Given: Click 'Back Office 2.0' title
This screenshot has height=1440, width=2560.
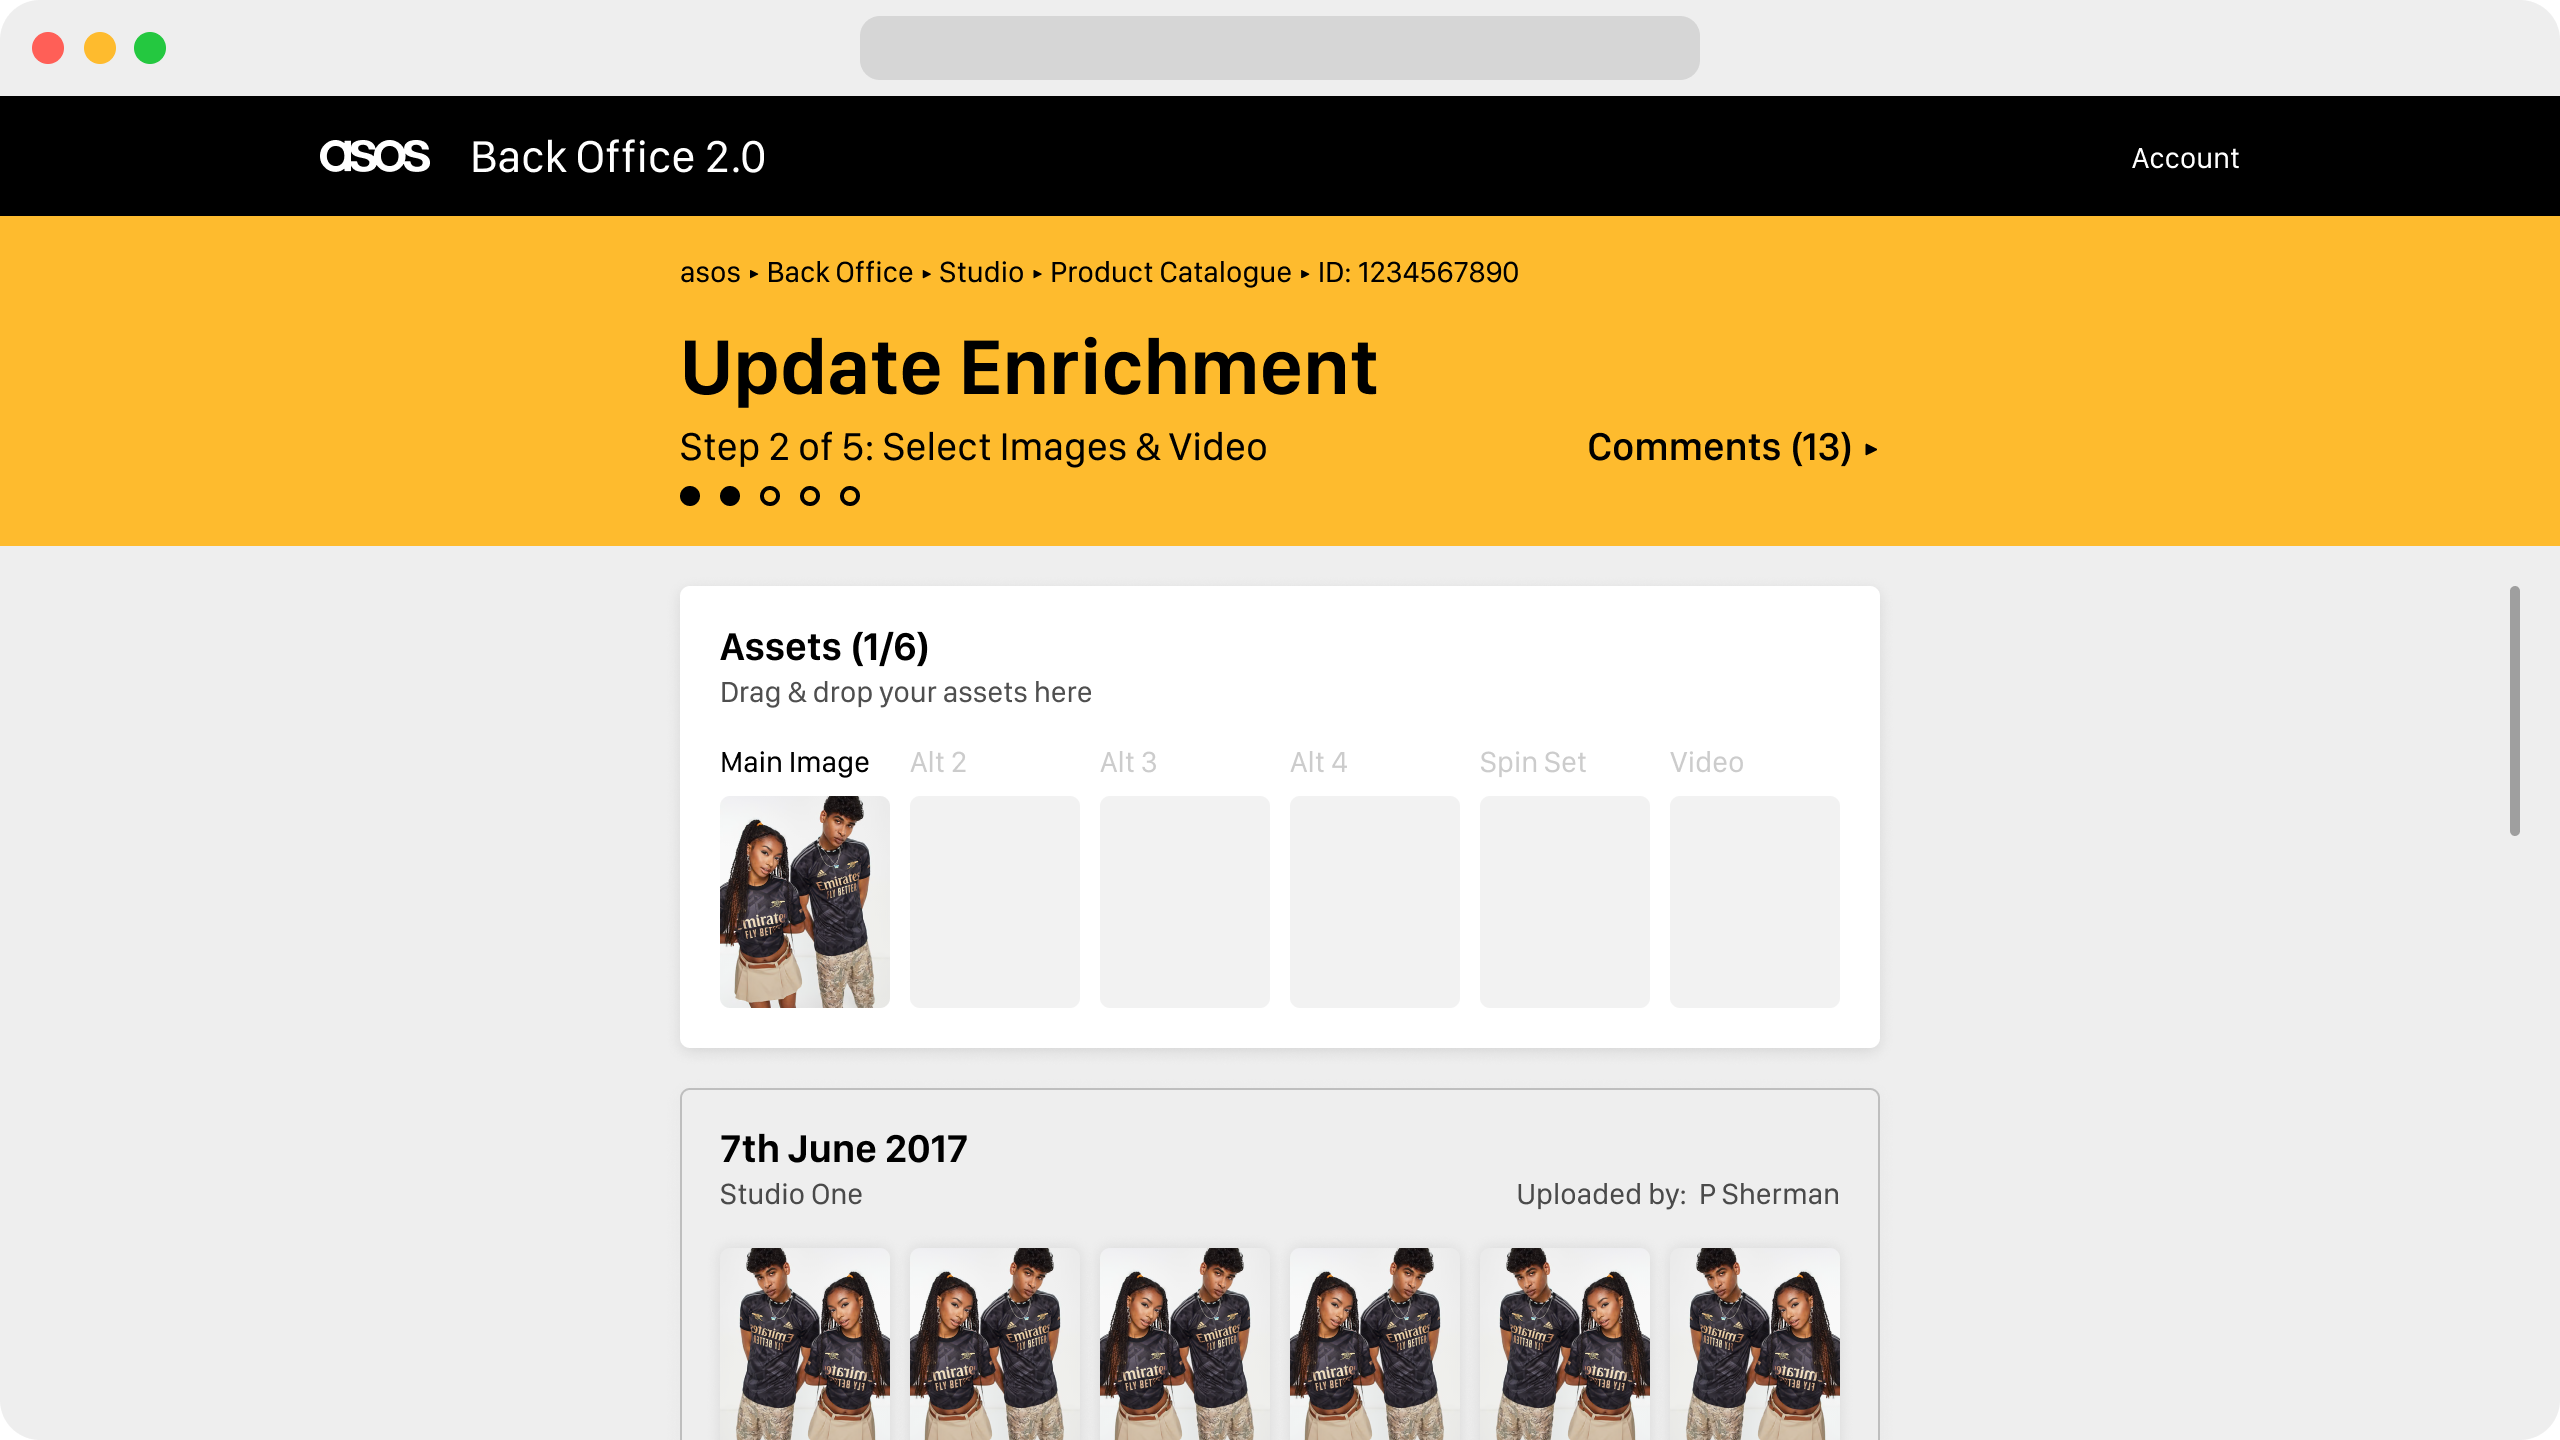Looking at the screenshot, I should (618, 157).
